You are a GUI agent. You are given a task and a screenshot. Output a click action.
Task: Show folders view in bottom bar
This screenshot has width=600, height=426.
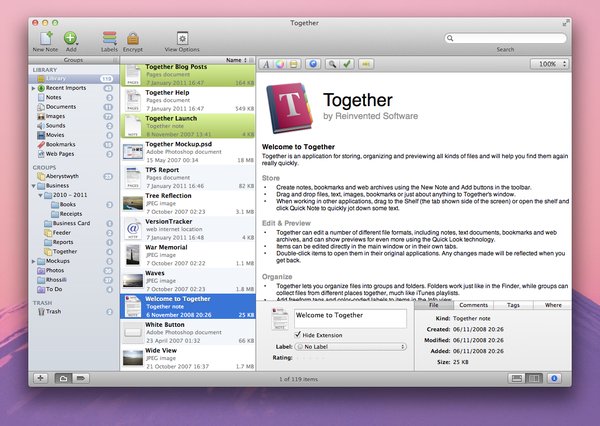click(x=64, y=379)
